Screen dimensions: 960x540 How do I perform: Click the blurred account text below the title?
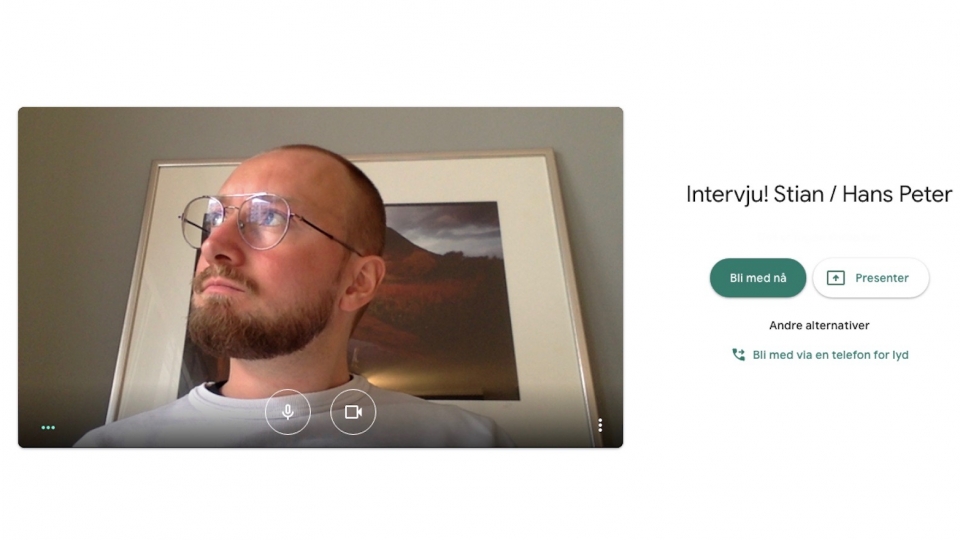tap(819, 238)
